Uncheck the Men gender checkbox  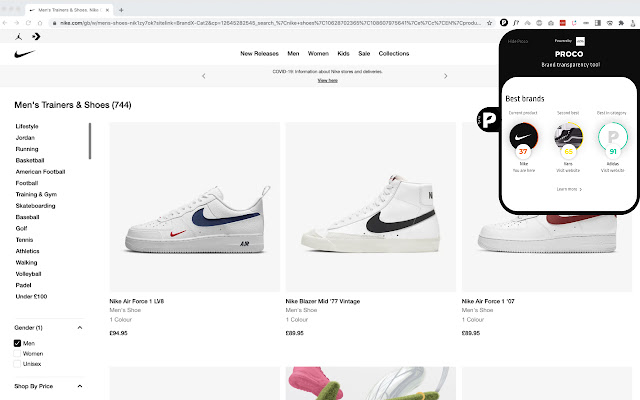(x=17, y=343)
